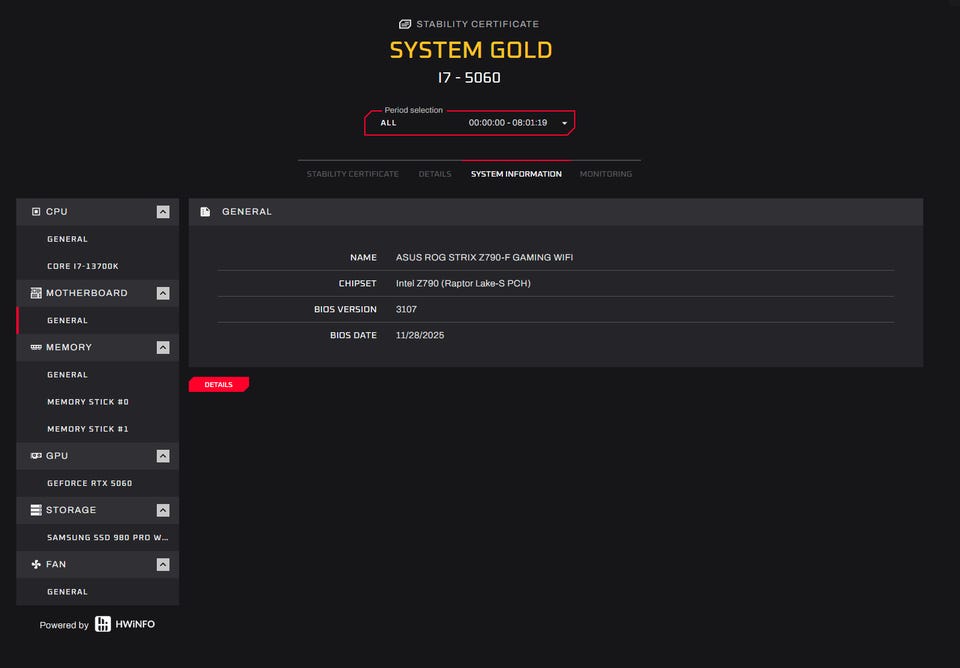The image size is (960, 668).
Task: Switch to the Details tab
Action: [x=435, y=174]
